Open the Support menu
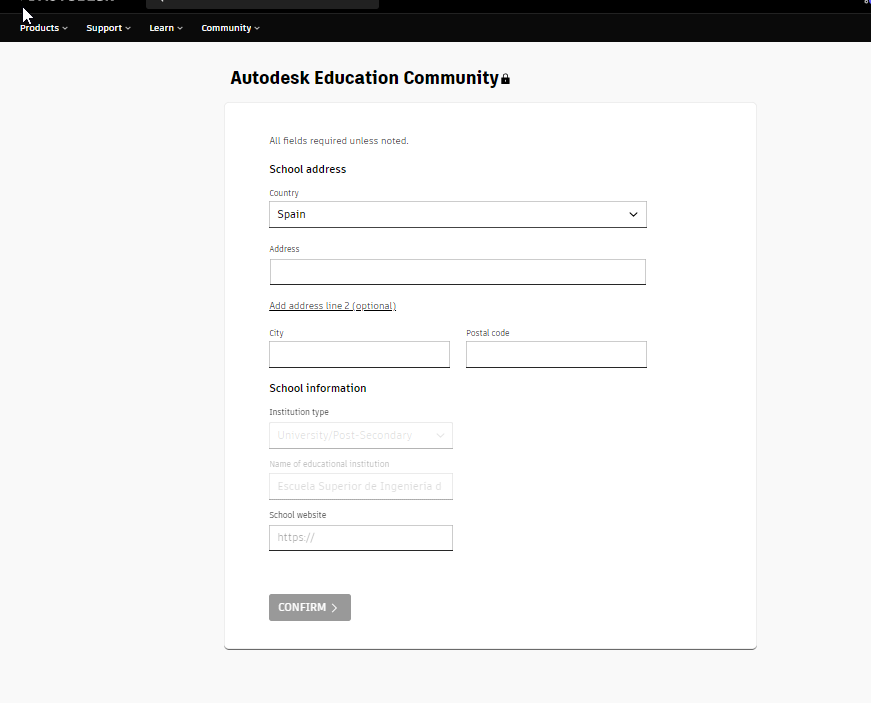This screenshot has width=871, height=703. pyautogui.click(x=108, y=28)
